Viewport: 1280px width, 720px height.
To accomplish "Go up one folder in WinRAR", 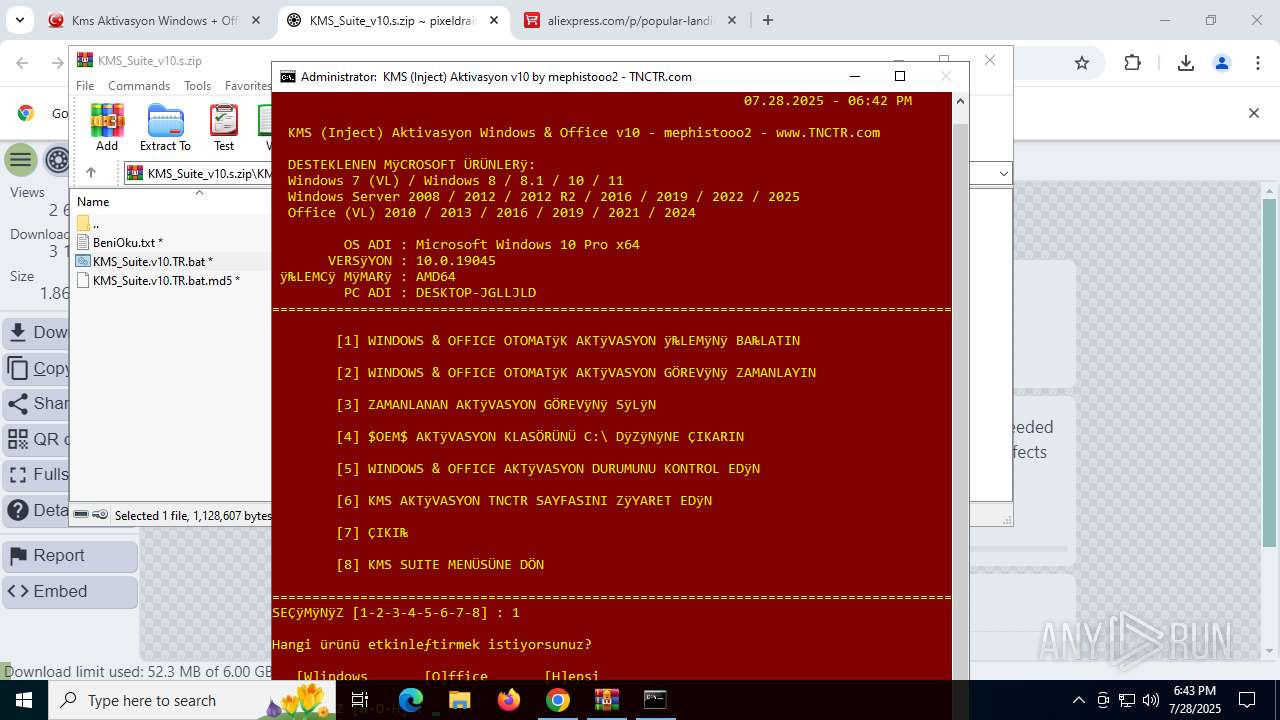I will 90,173.
